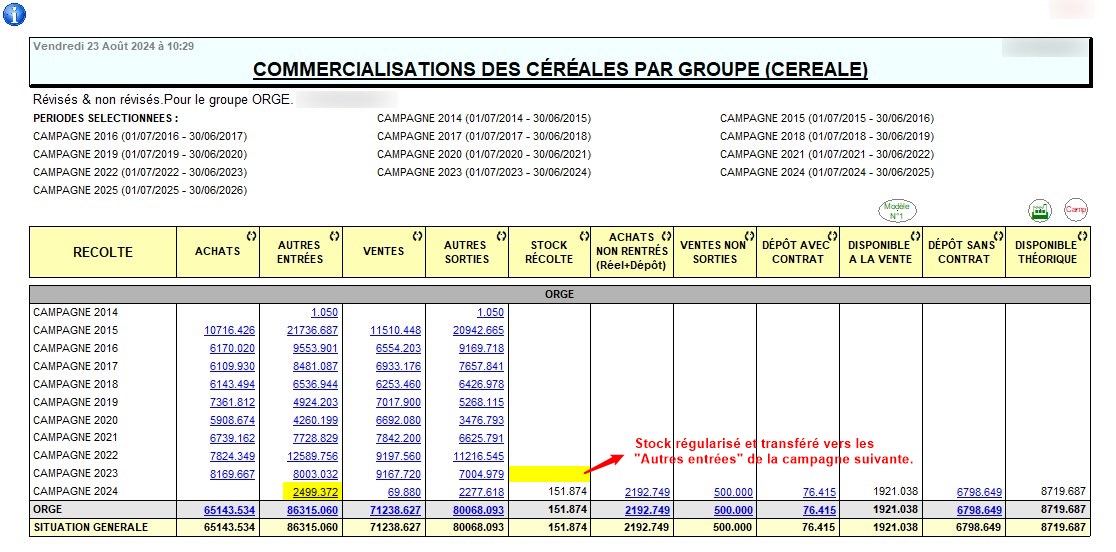The width and height of the screenshot is (1116, 552).
Task: Click the red Camp circle icon
Action: point(1075,210)
